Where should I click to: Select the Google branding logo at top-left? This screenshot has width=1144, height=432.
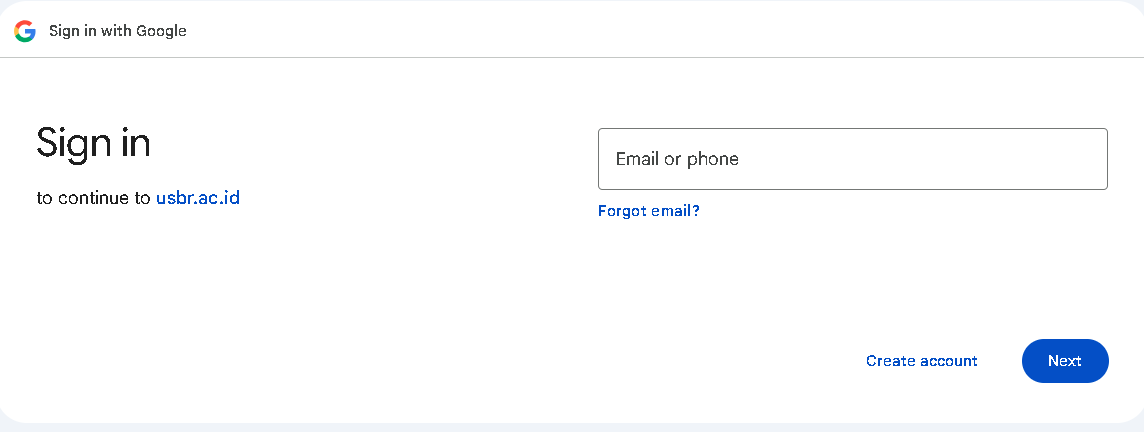pos(25,31)
